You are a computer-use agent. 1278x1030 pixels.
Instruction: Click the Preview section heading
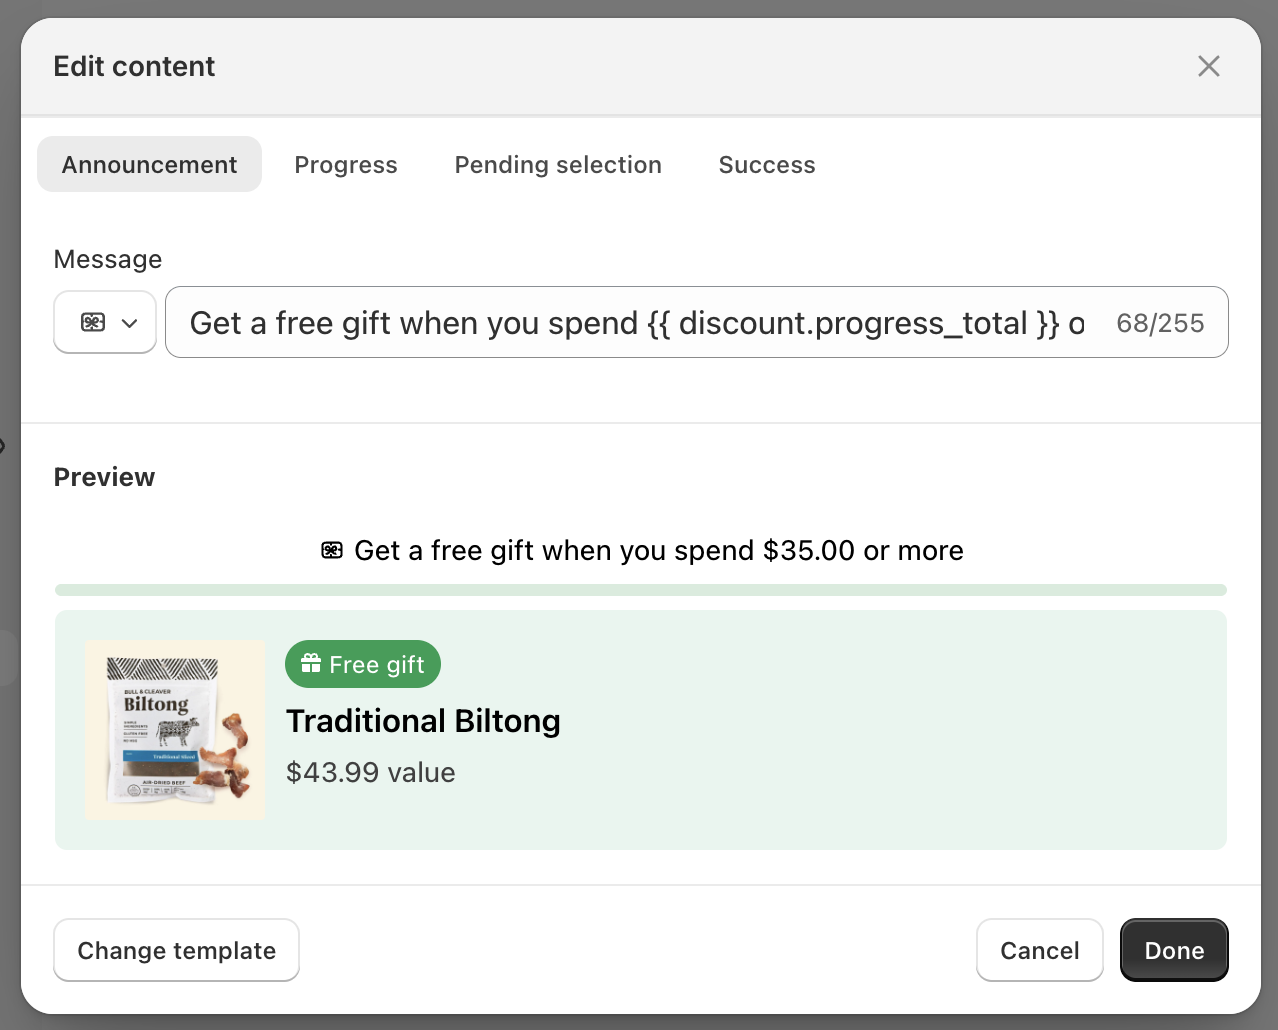(104, 477)
